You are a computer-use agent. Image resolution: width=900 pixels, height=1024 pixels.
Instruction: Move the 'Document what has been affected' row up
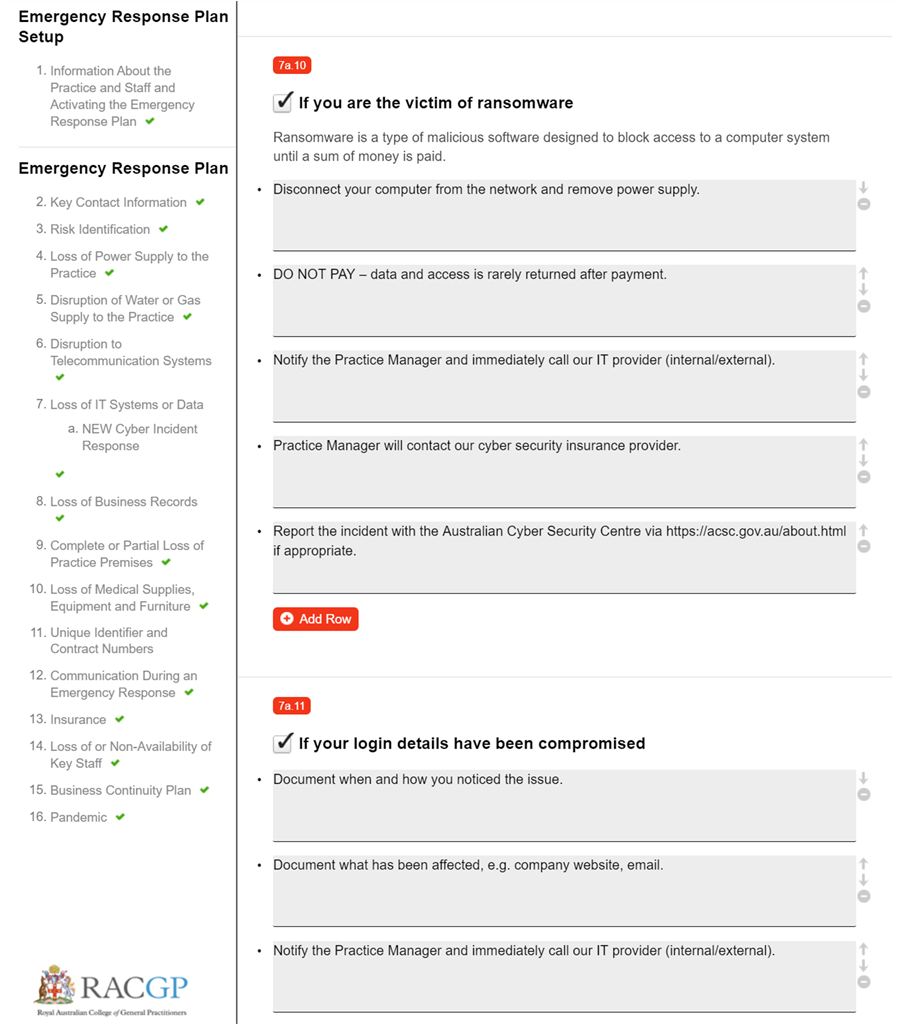(x=864, y=863)
